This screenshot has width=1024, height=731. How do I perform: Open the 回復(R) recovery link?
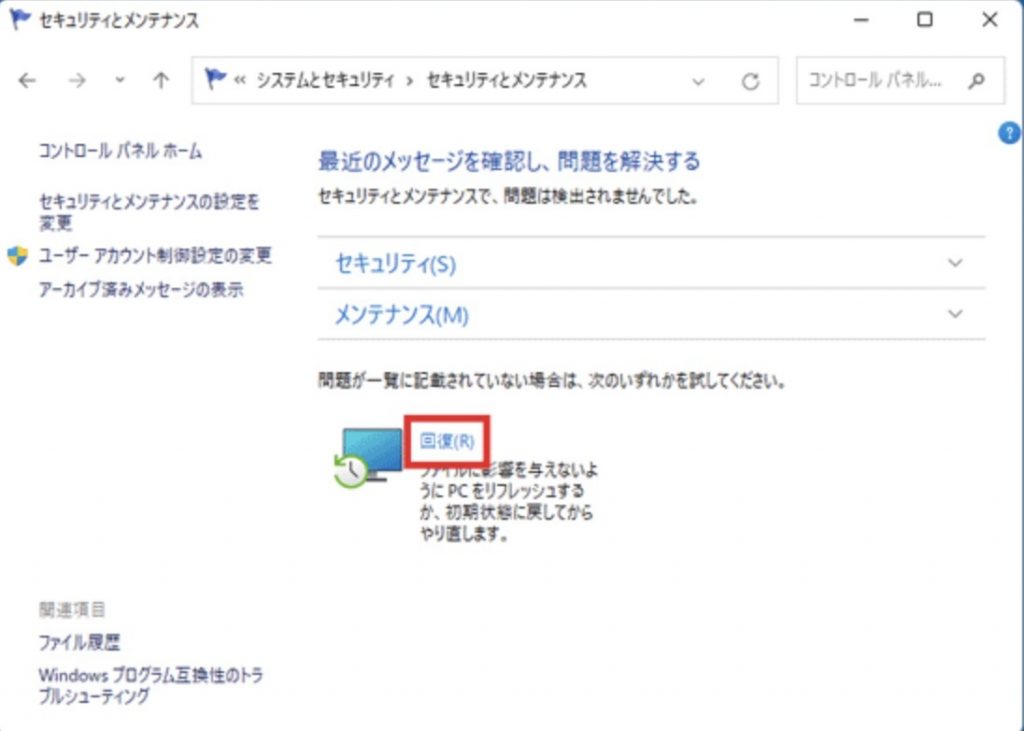[447, 441]
